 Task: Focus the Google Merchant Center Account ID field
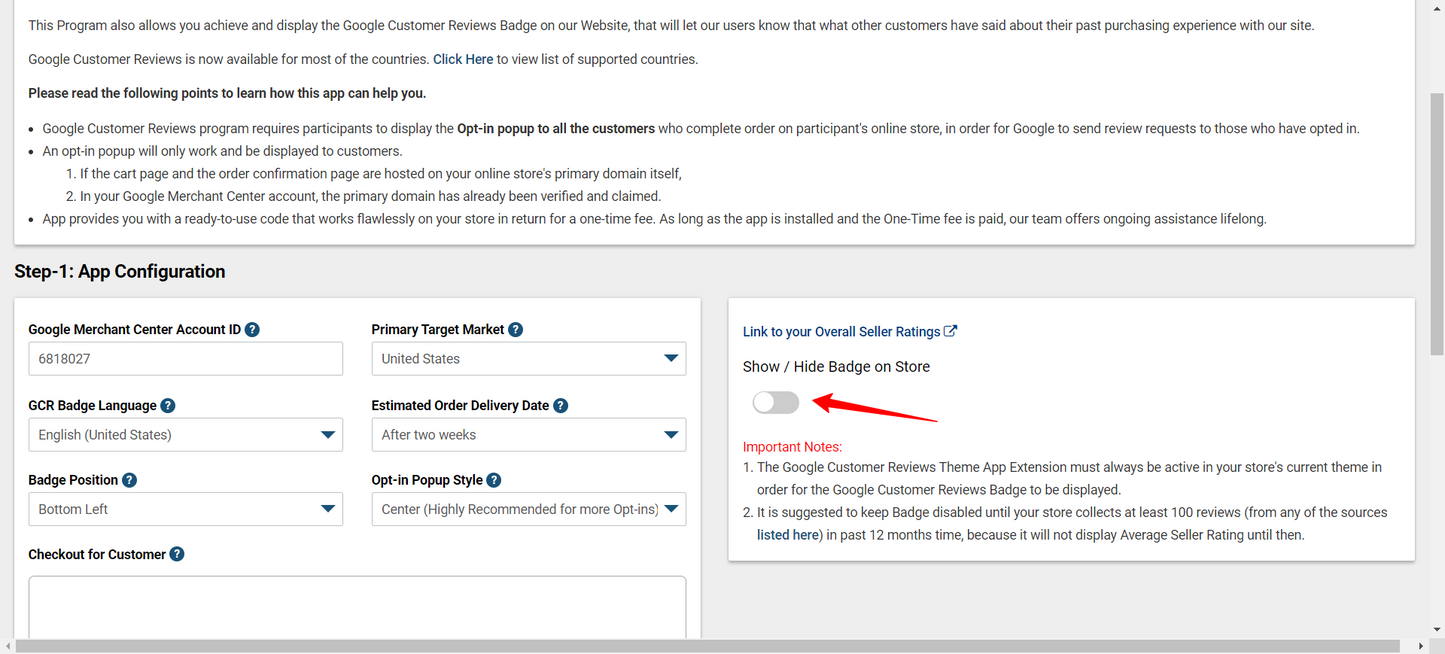185,359
